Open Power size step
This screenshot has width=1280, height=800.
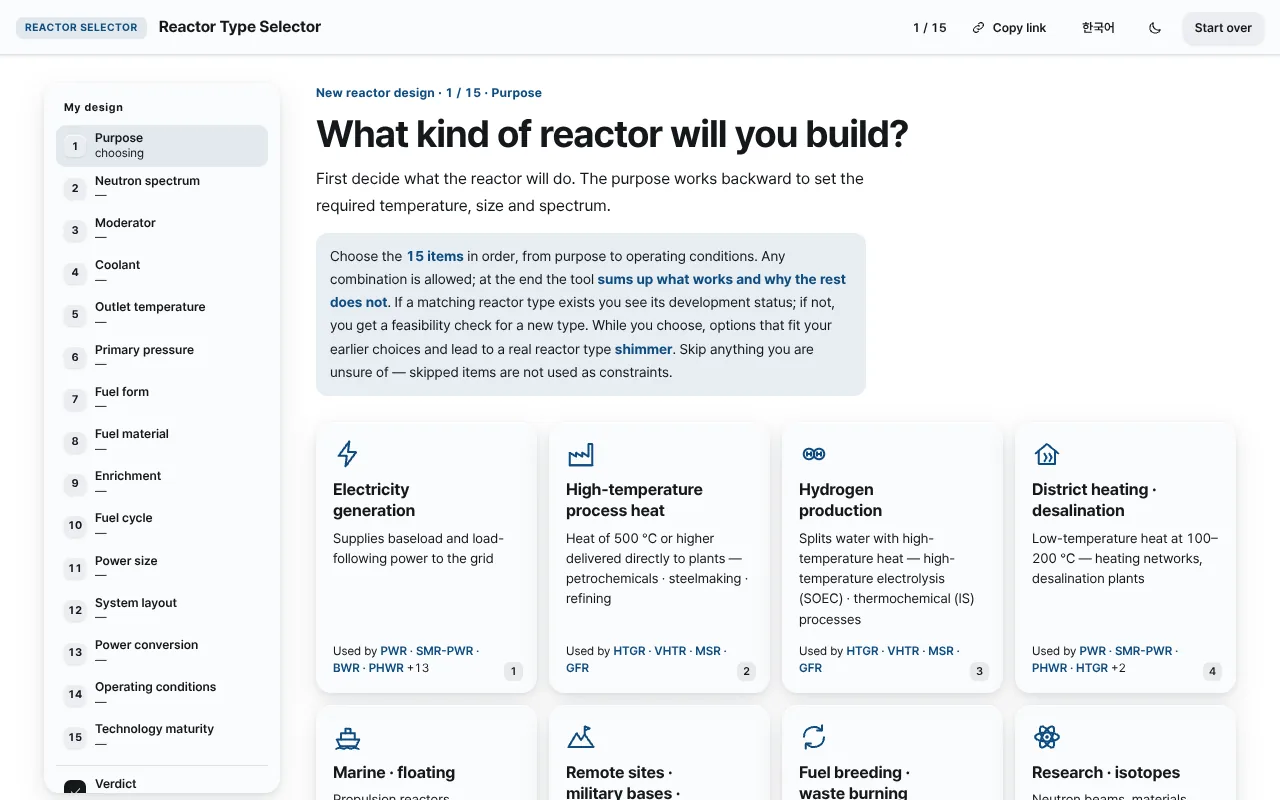(162, 568)
